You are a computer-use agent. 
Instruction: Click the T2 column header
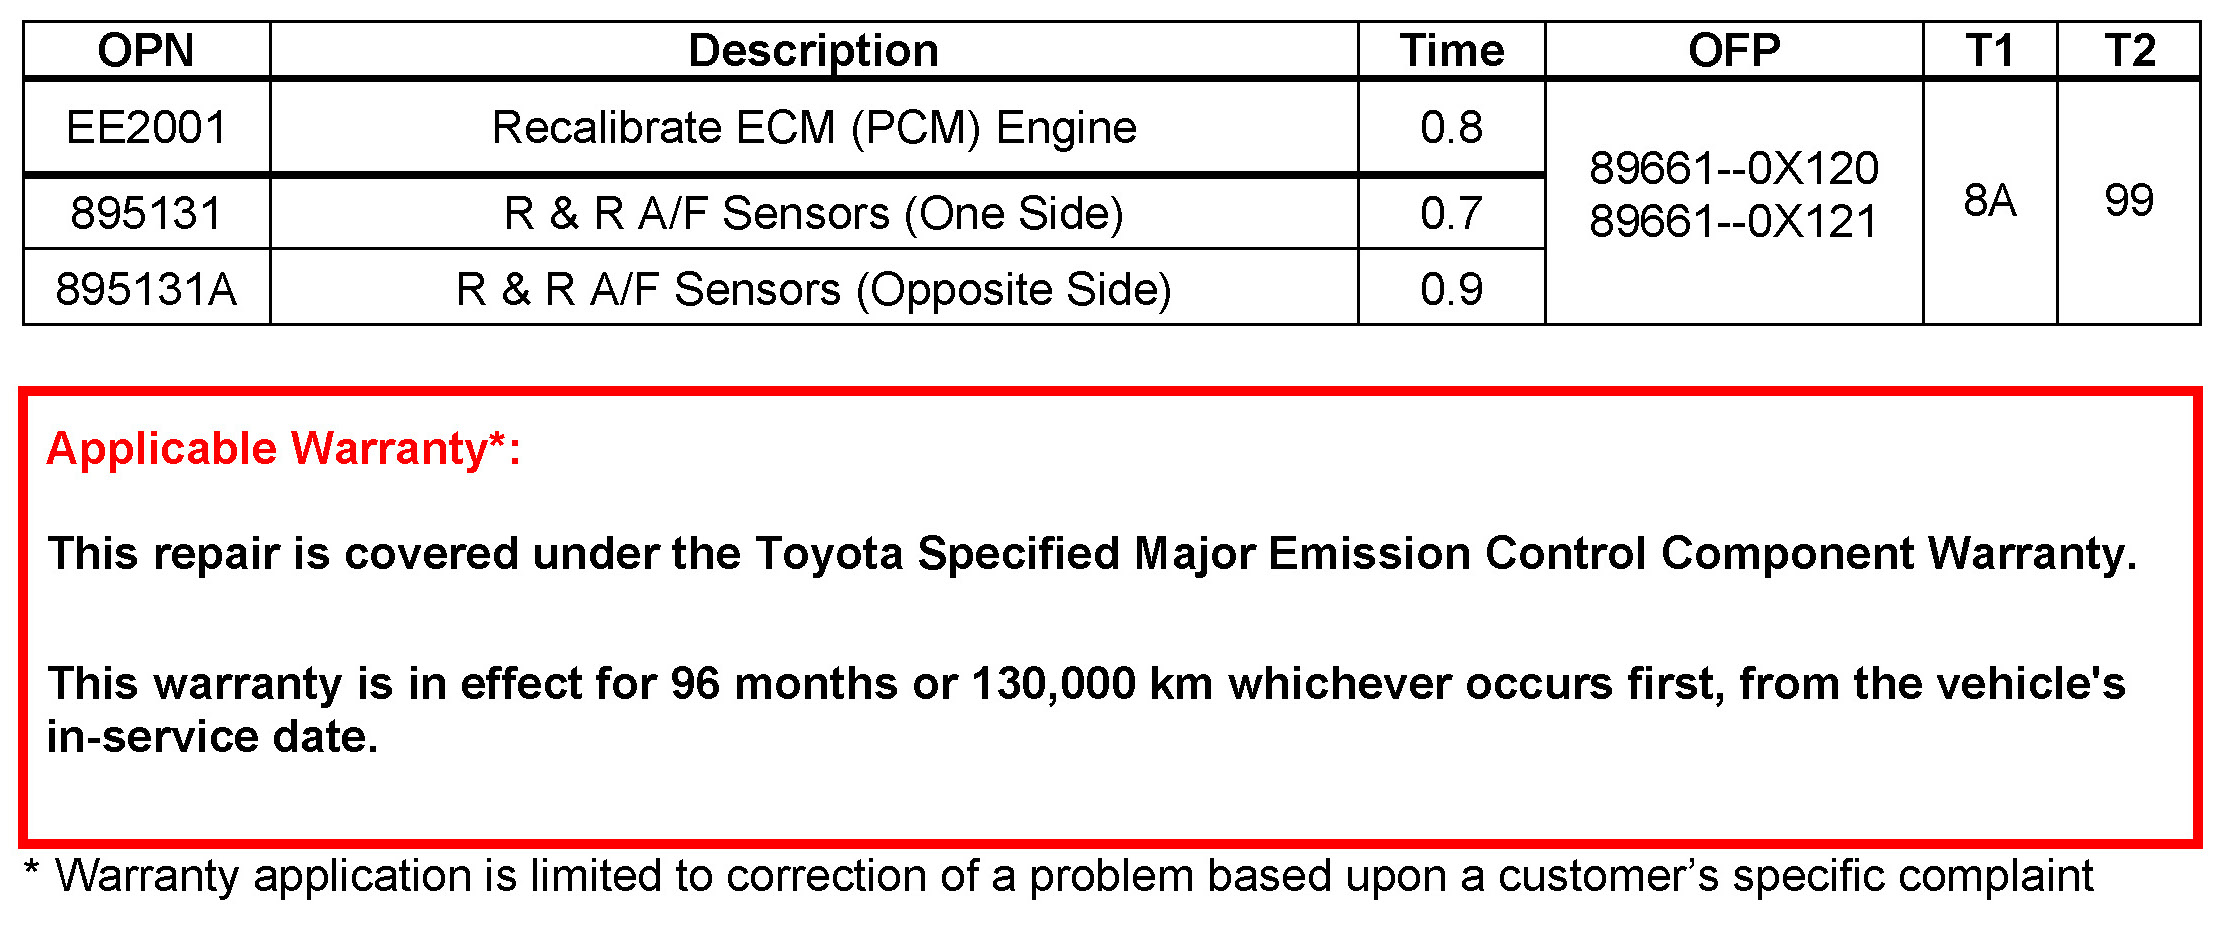(2129, 50)
